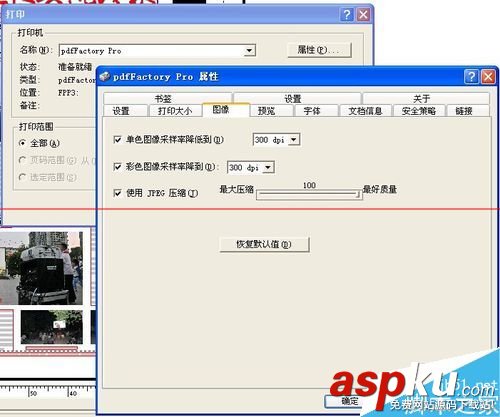Open color image 300 dpi dropdown
Image resolution: width=500 pixels, height=417 pixels.
click(251, 167)
